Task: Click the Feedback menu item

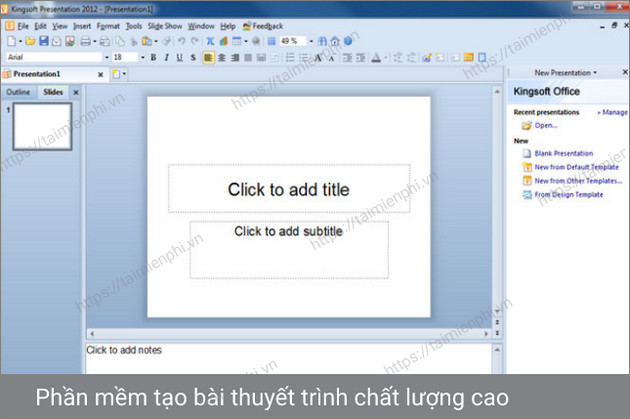Action: coord(263,26)
